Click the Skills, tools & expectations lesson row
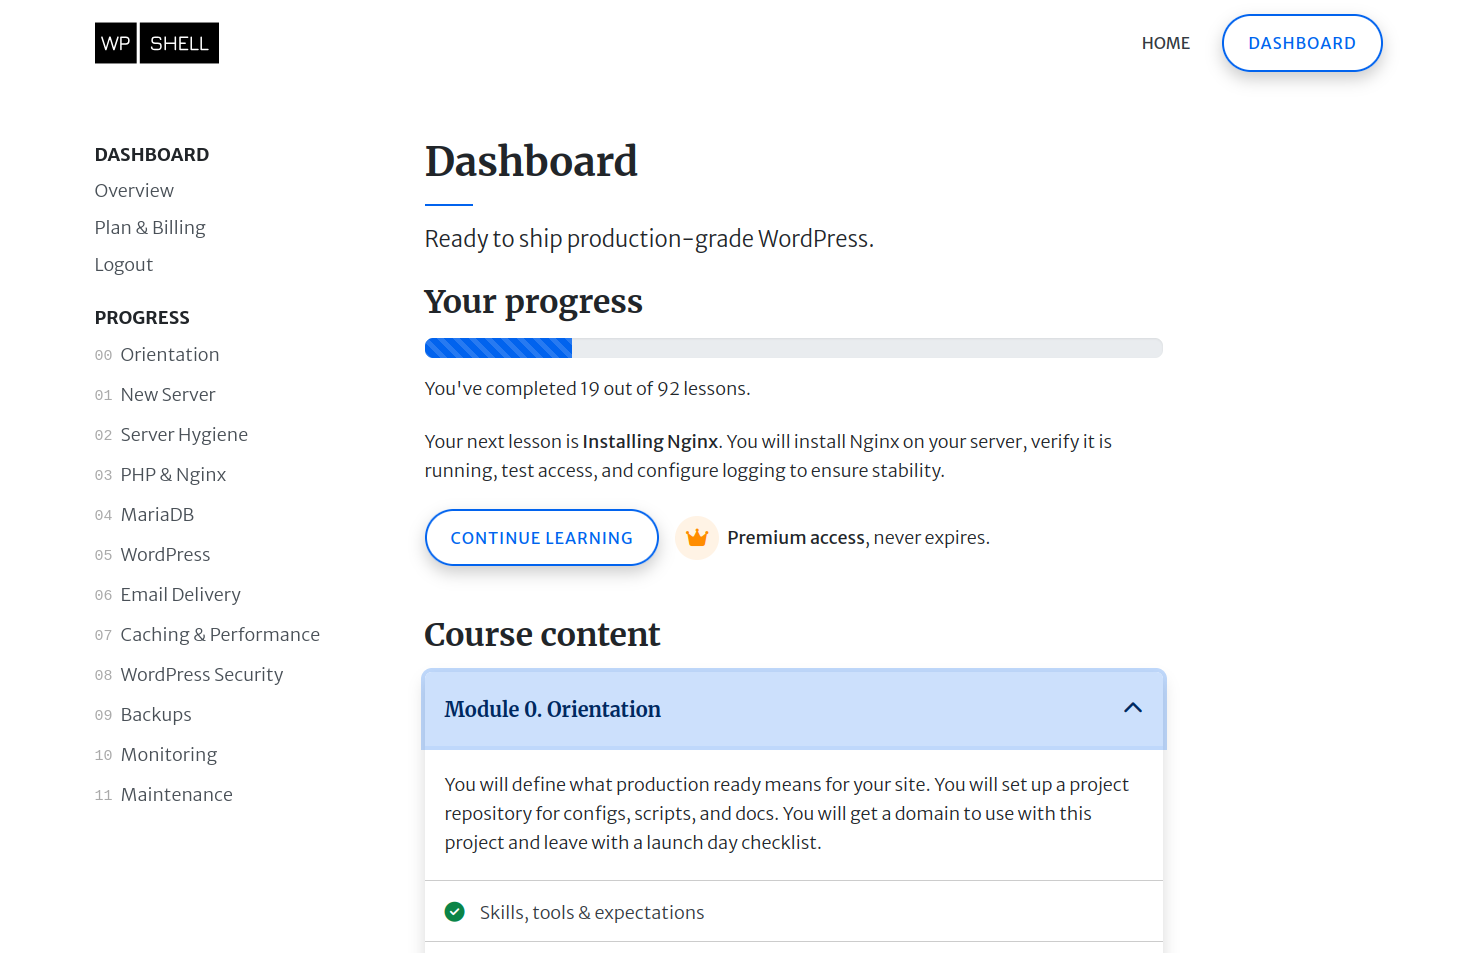 click(x=591, y=911)
